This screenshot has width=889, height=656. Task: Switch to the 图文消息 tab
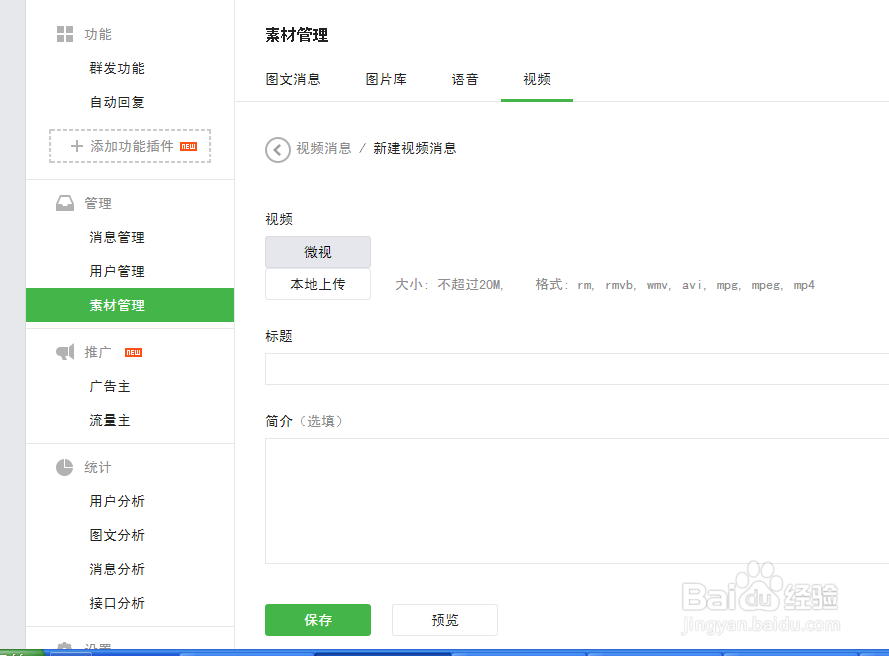pos(293,79)
